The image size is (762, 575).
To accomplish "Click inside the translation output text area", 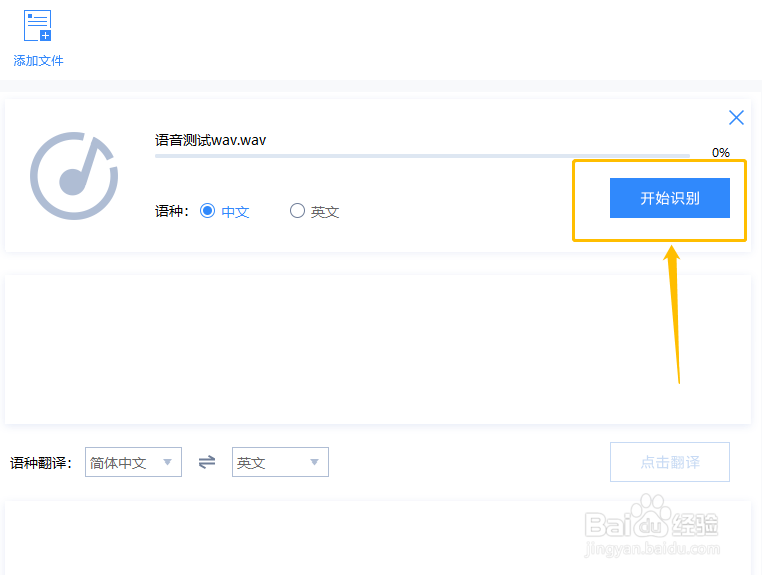I will [378, 538].
